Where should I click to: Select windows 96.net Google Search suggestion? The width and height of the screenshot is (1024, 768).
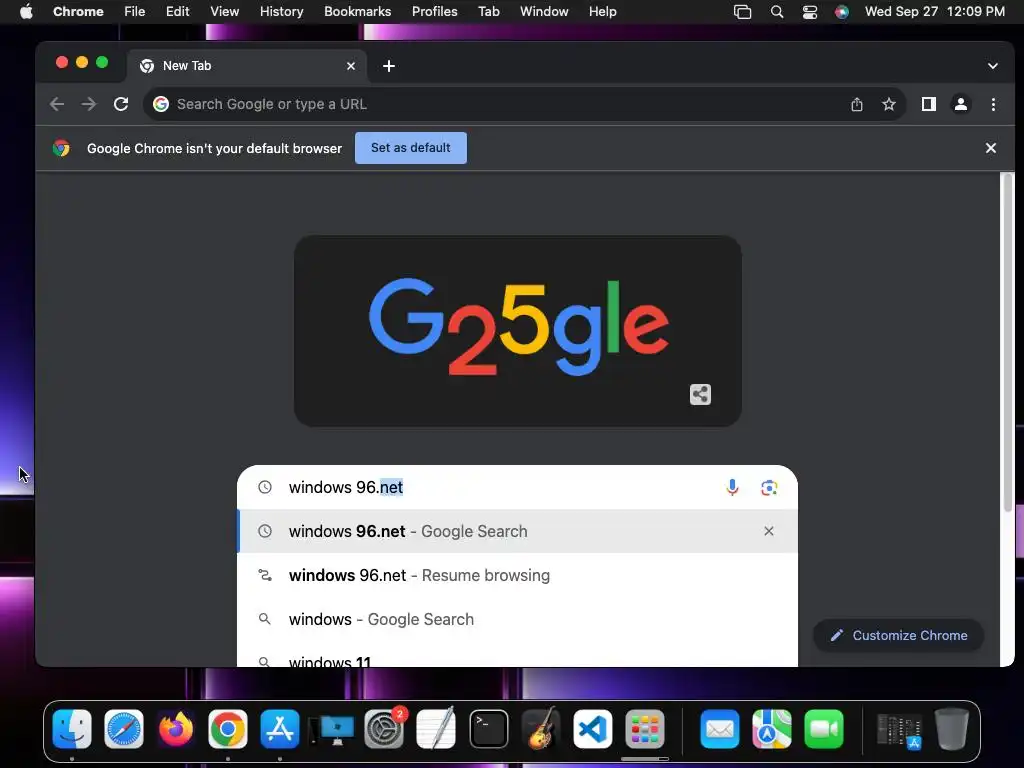pyautogui.click(x=517, y=531)
